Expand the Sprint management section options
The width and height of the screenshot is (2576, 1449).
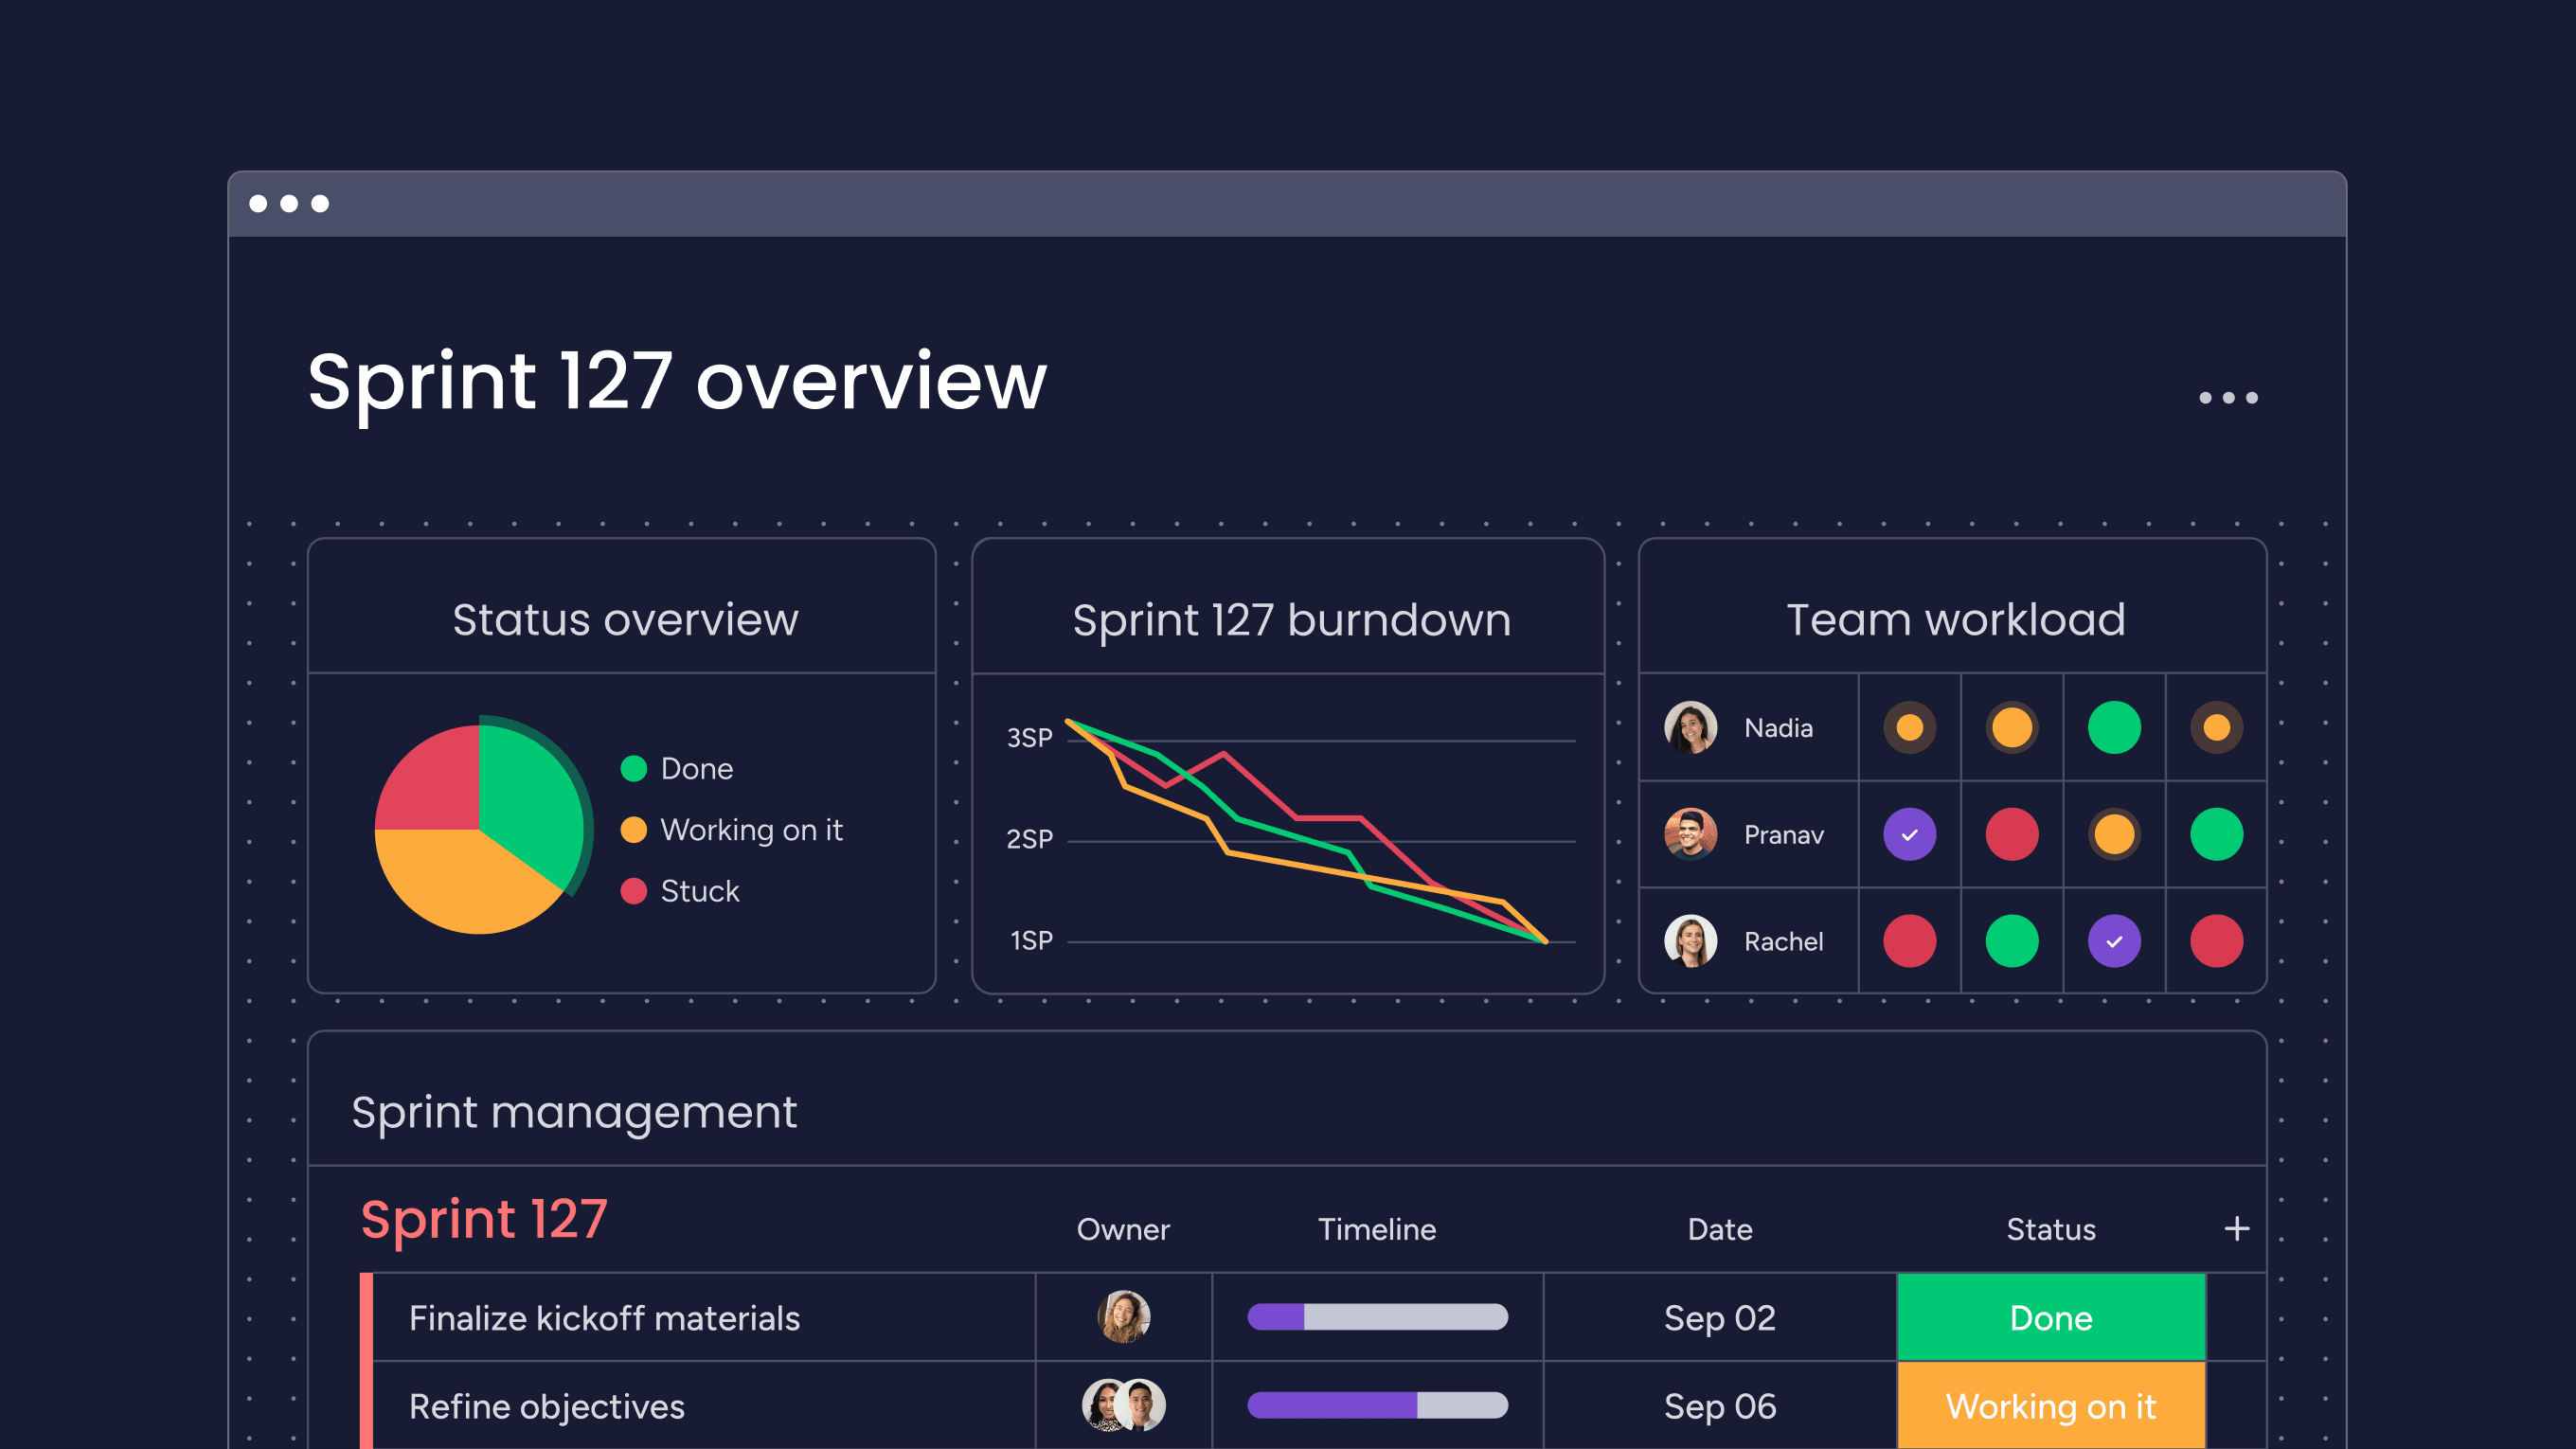(x=2234, y=1226)
